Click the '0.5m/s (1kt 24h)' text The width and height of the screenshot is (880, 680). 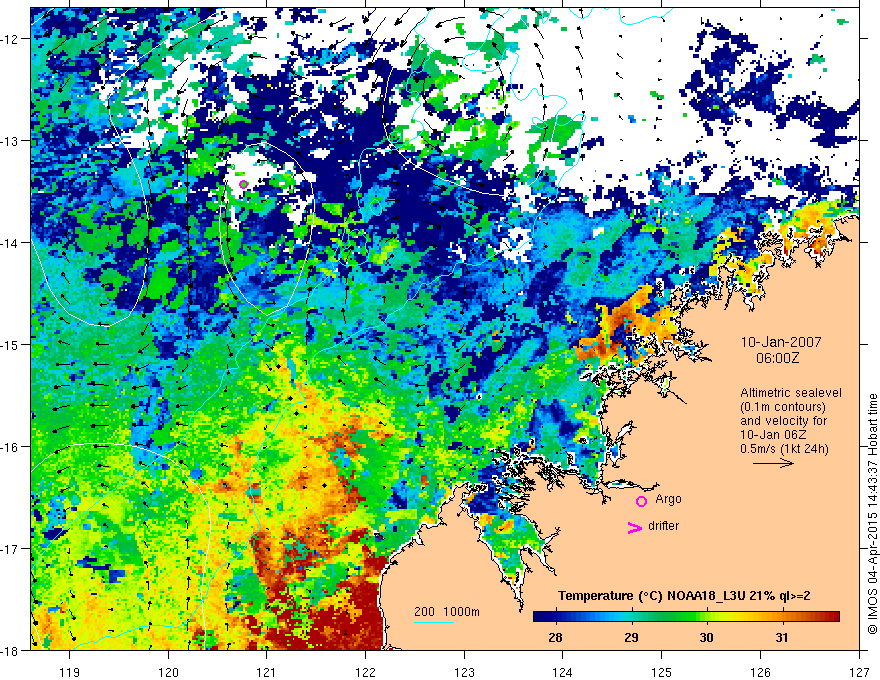(784, 449)
